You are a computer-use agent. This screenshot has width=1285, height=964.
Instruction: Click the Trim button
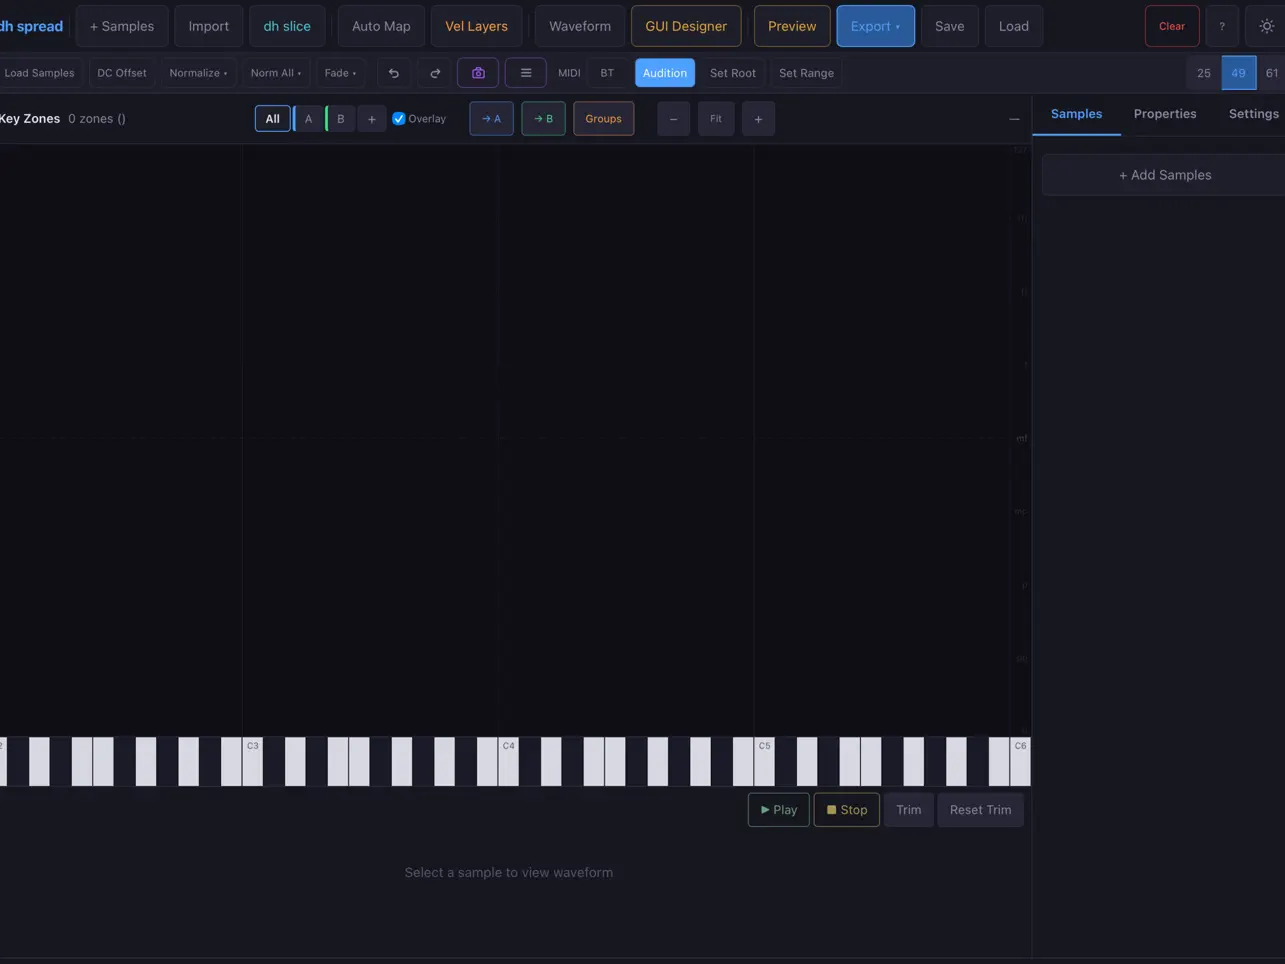909,810
